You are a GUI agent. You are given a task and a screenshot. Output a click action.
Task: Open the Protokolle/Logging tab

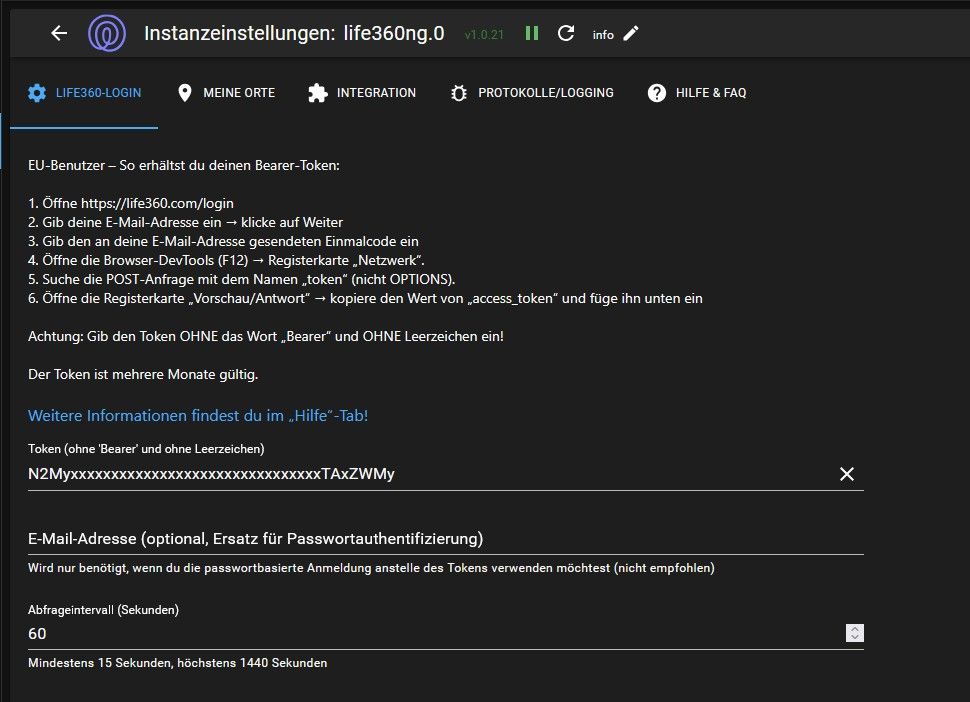coord(545,93)
